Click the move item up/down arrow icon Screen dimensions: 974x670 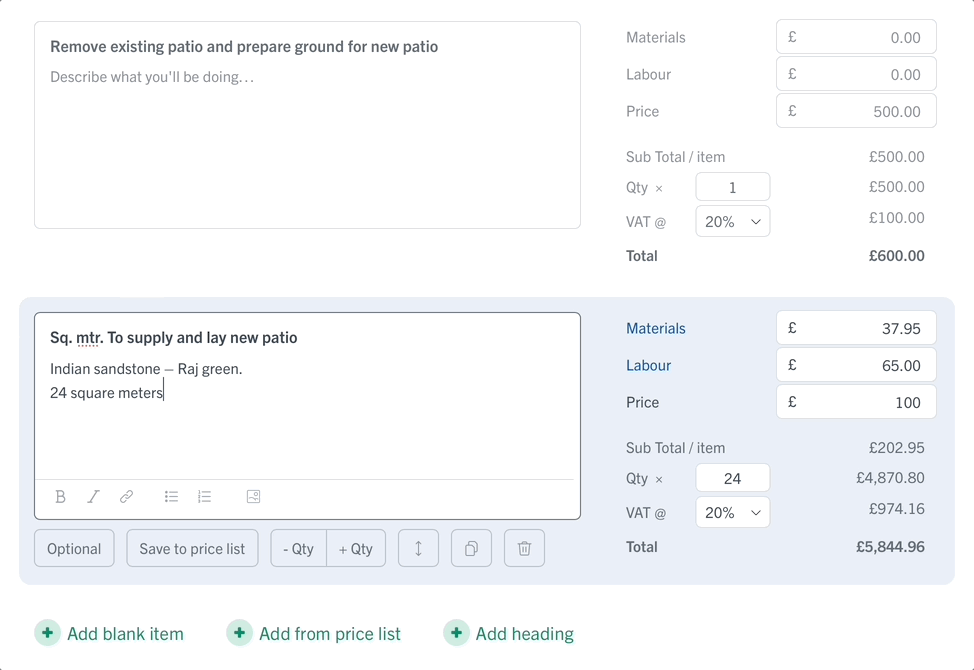[419, 548]
